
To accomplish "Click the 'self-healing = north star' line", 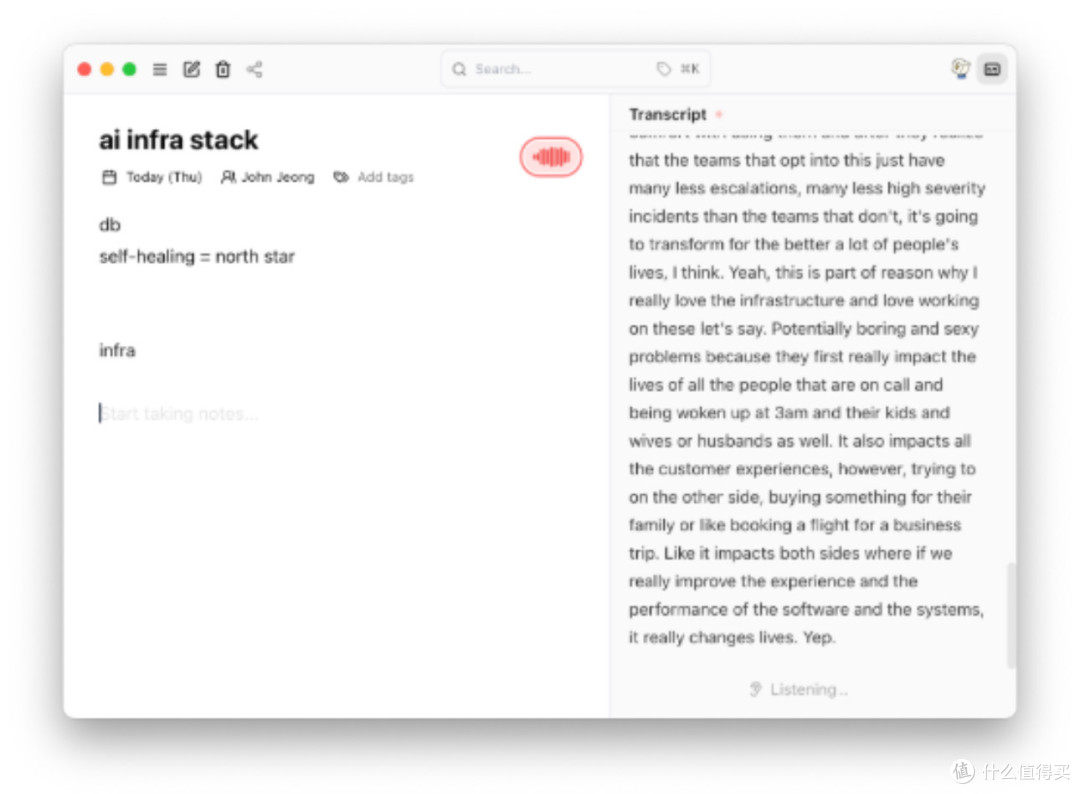I will (197, 257).
